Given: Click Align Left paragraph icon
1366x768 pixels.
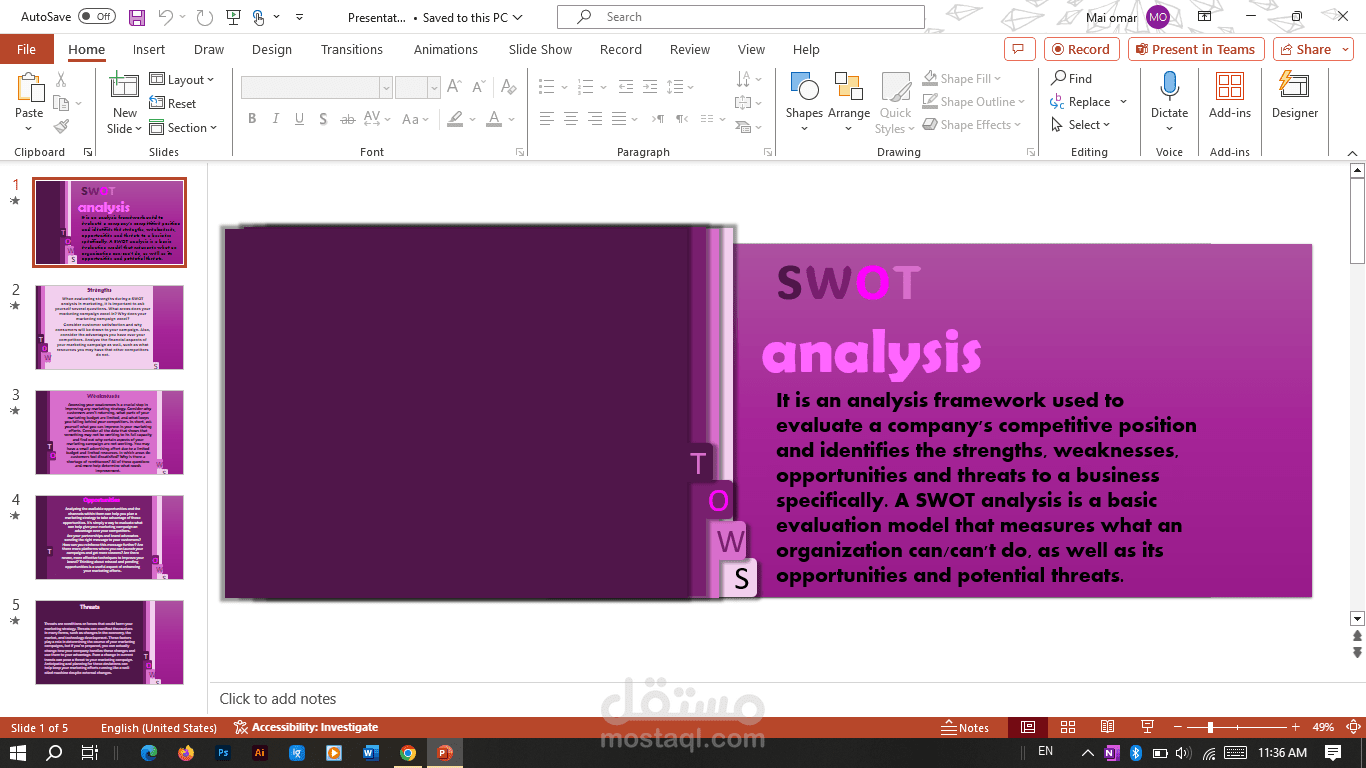Looking at the screenshot, I should point(546,119).
